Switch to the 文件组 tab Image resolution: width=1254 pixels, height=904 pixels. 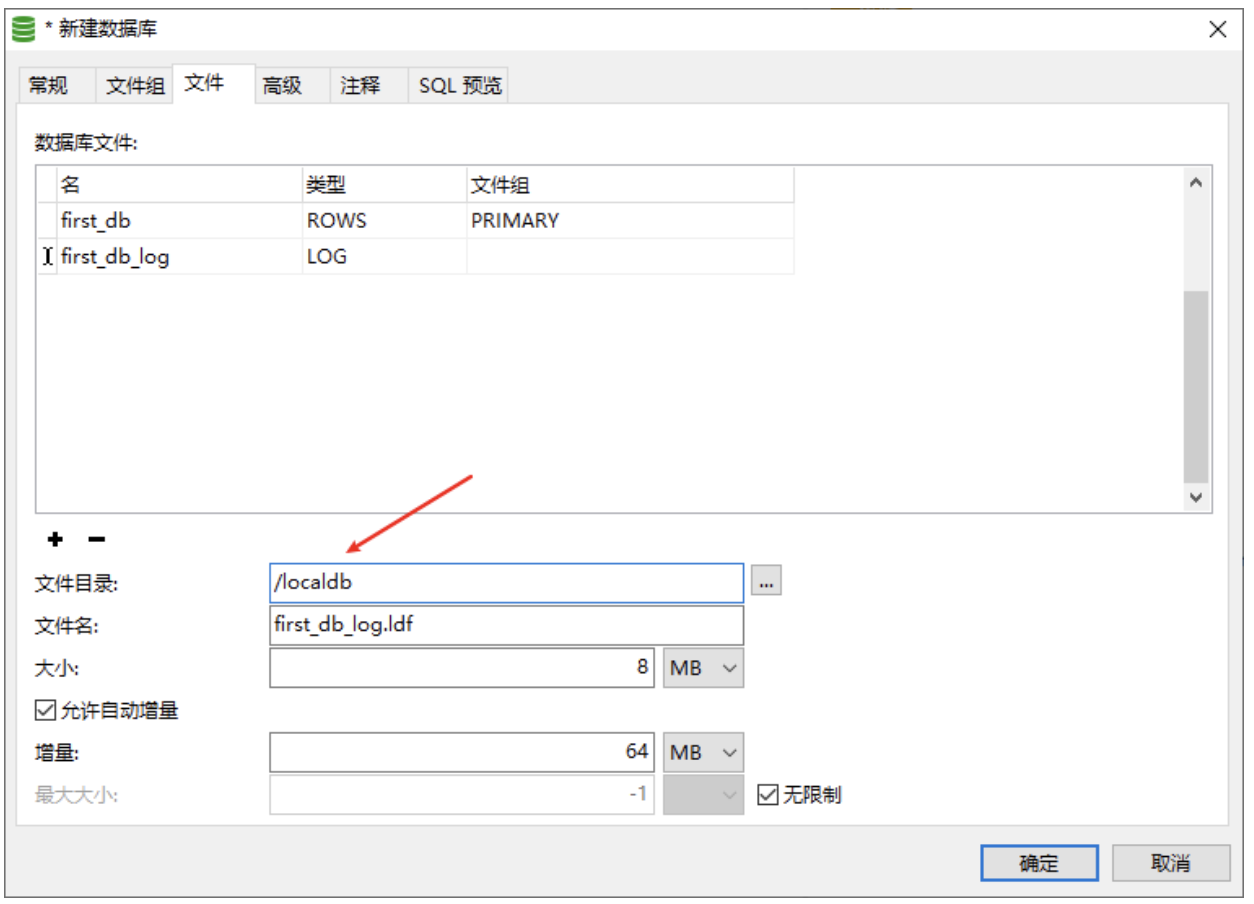coord(135,86)
